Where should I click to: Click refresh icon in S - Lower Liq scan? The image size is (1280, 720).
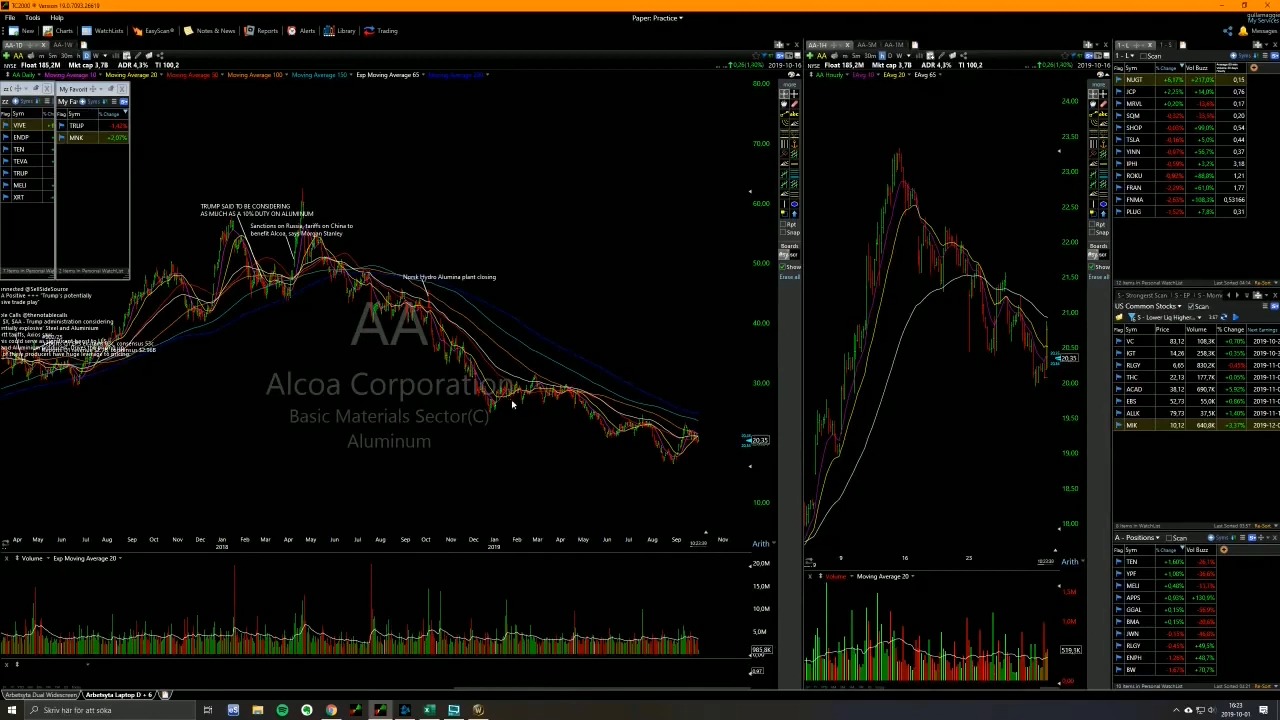[1224, 317]
